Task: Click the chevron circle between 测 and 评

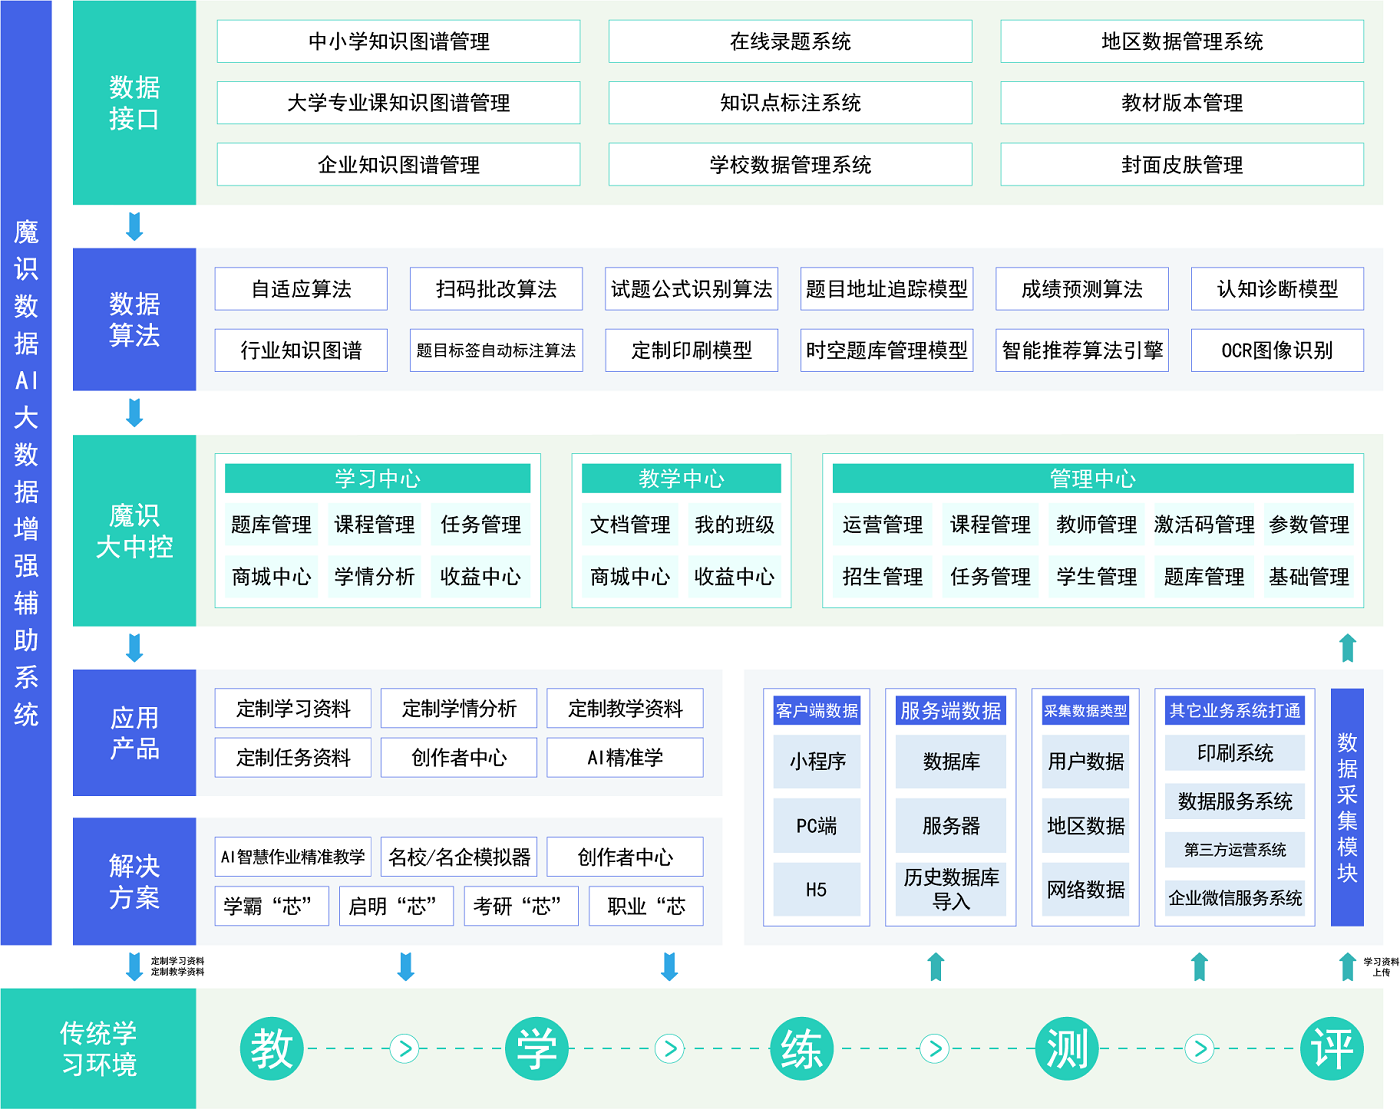Action: coord(1199,1049)
